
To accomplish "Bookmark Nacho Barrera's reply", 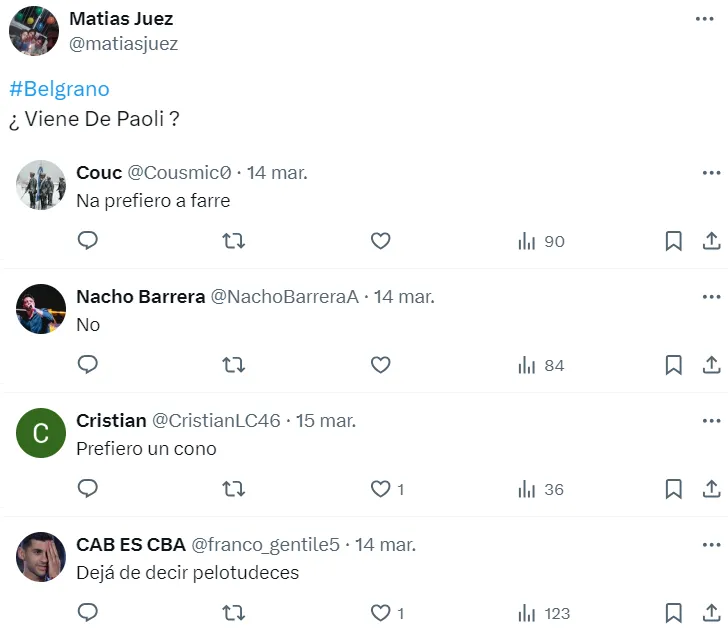I will 674,365.
